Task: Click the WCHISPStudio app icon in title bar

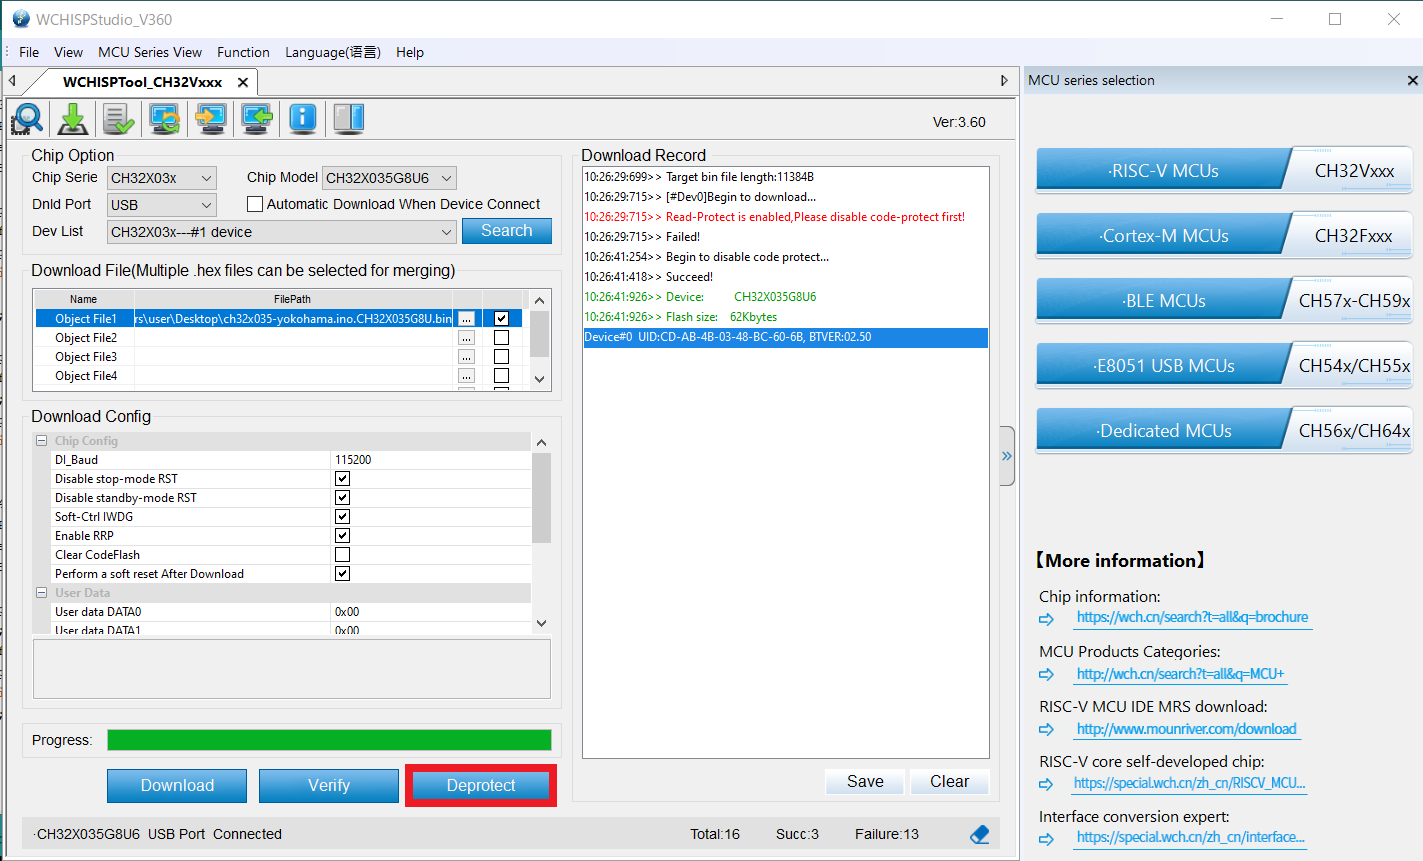Action: [20, 19]
